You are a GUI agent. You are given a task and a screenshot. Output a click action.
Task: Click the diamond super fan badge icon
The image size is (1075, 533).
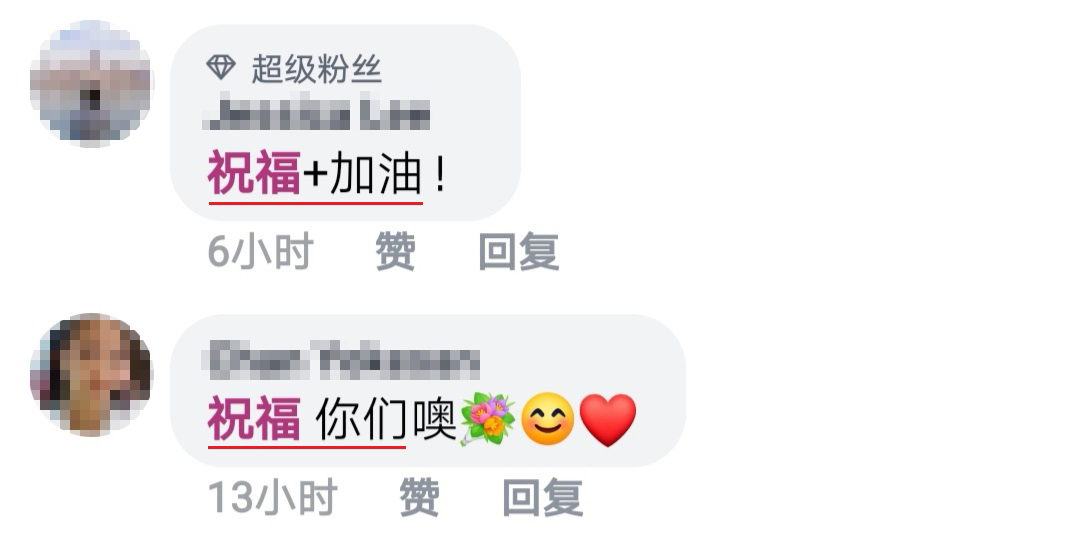[x=221, y=68]
